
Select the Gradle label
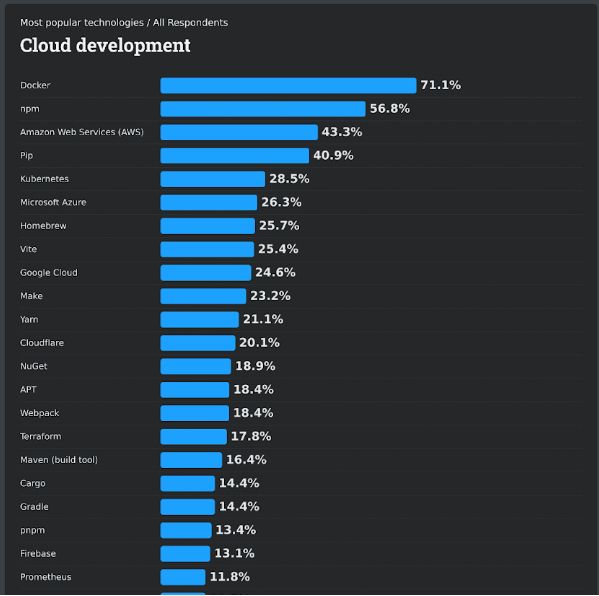point(34,507)
